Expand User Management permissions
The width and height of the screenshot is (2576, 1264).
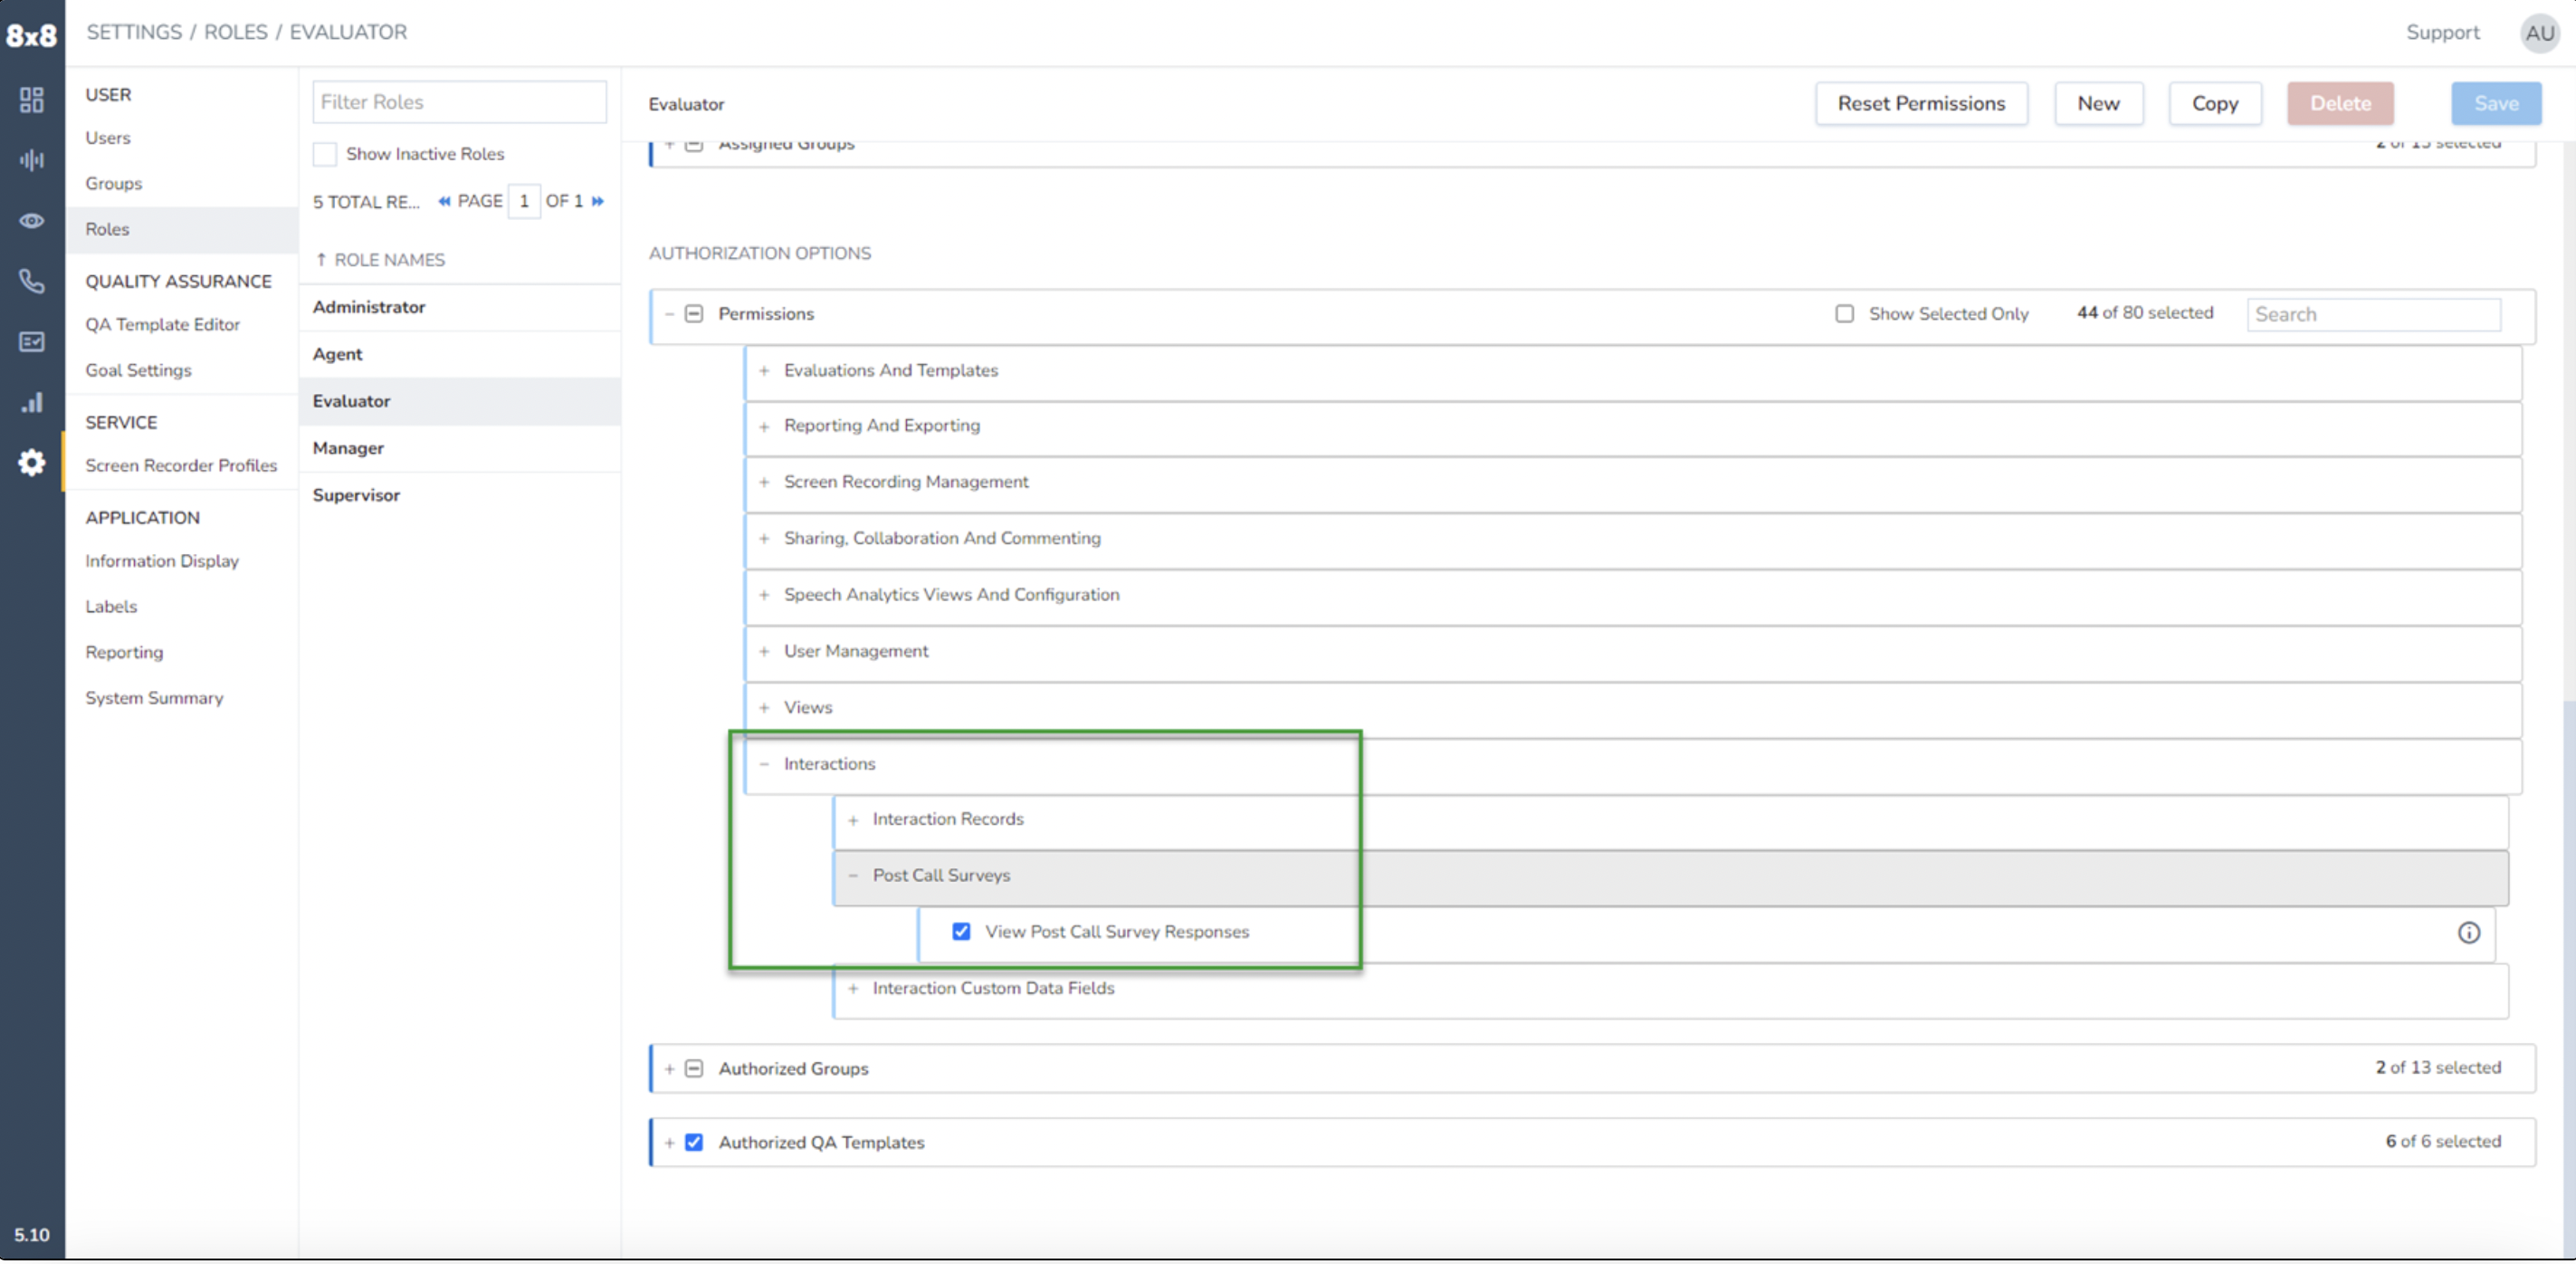(x=764, y=652)
